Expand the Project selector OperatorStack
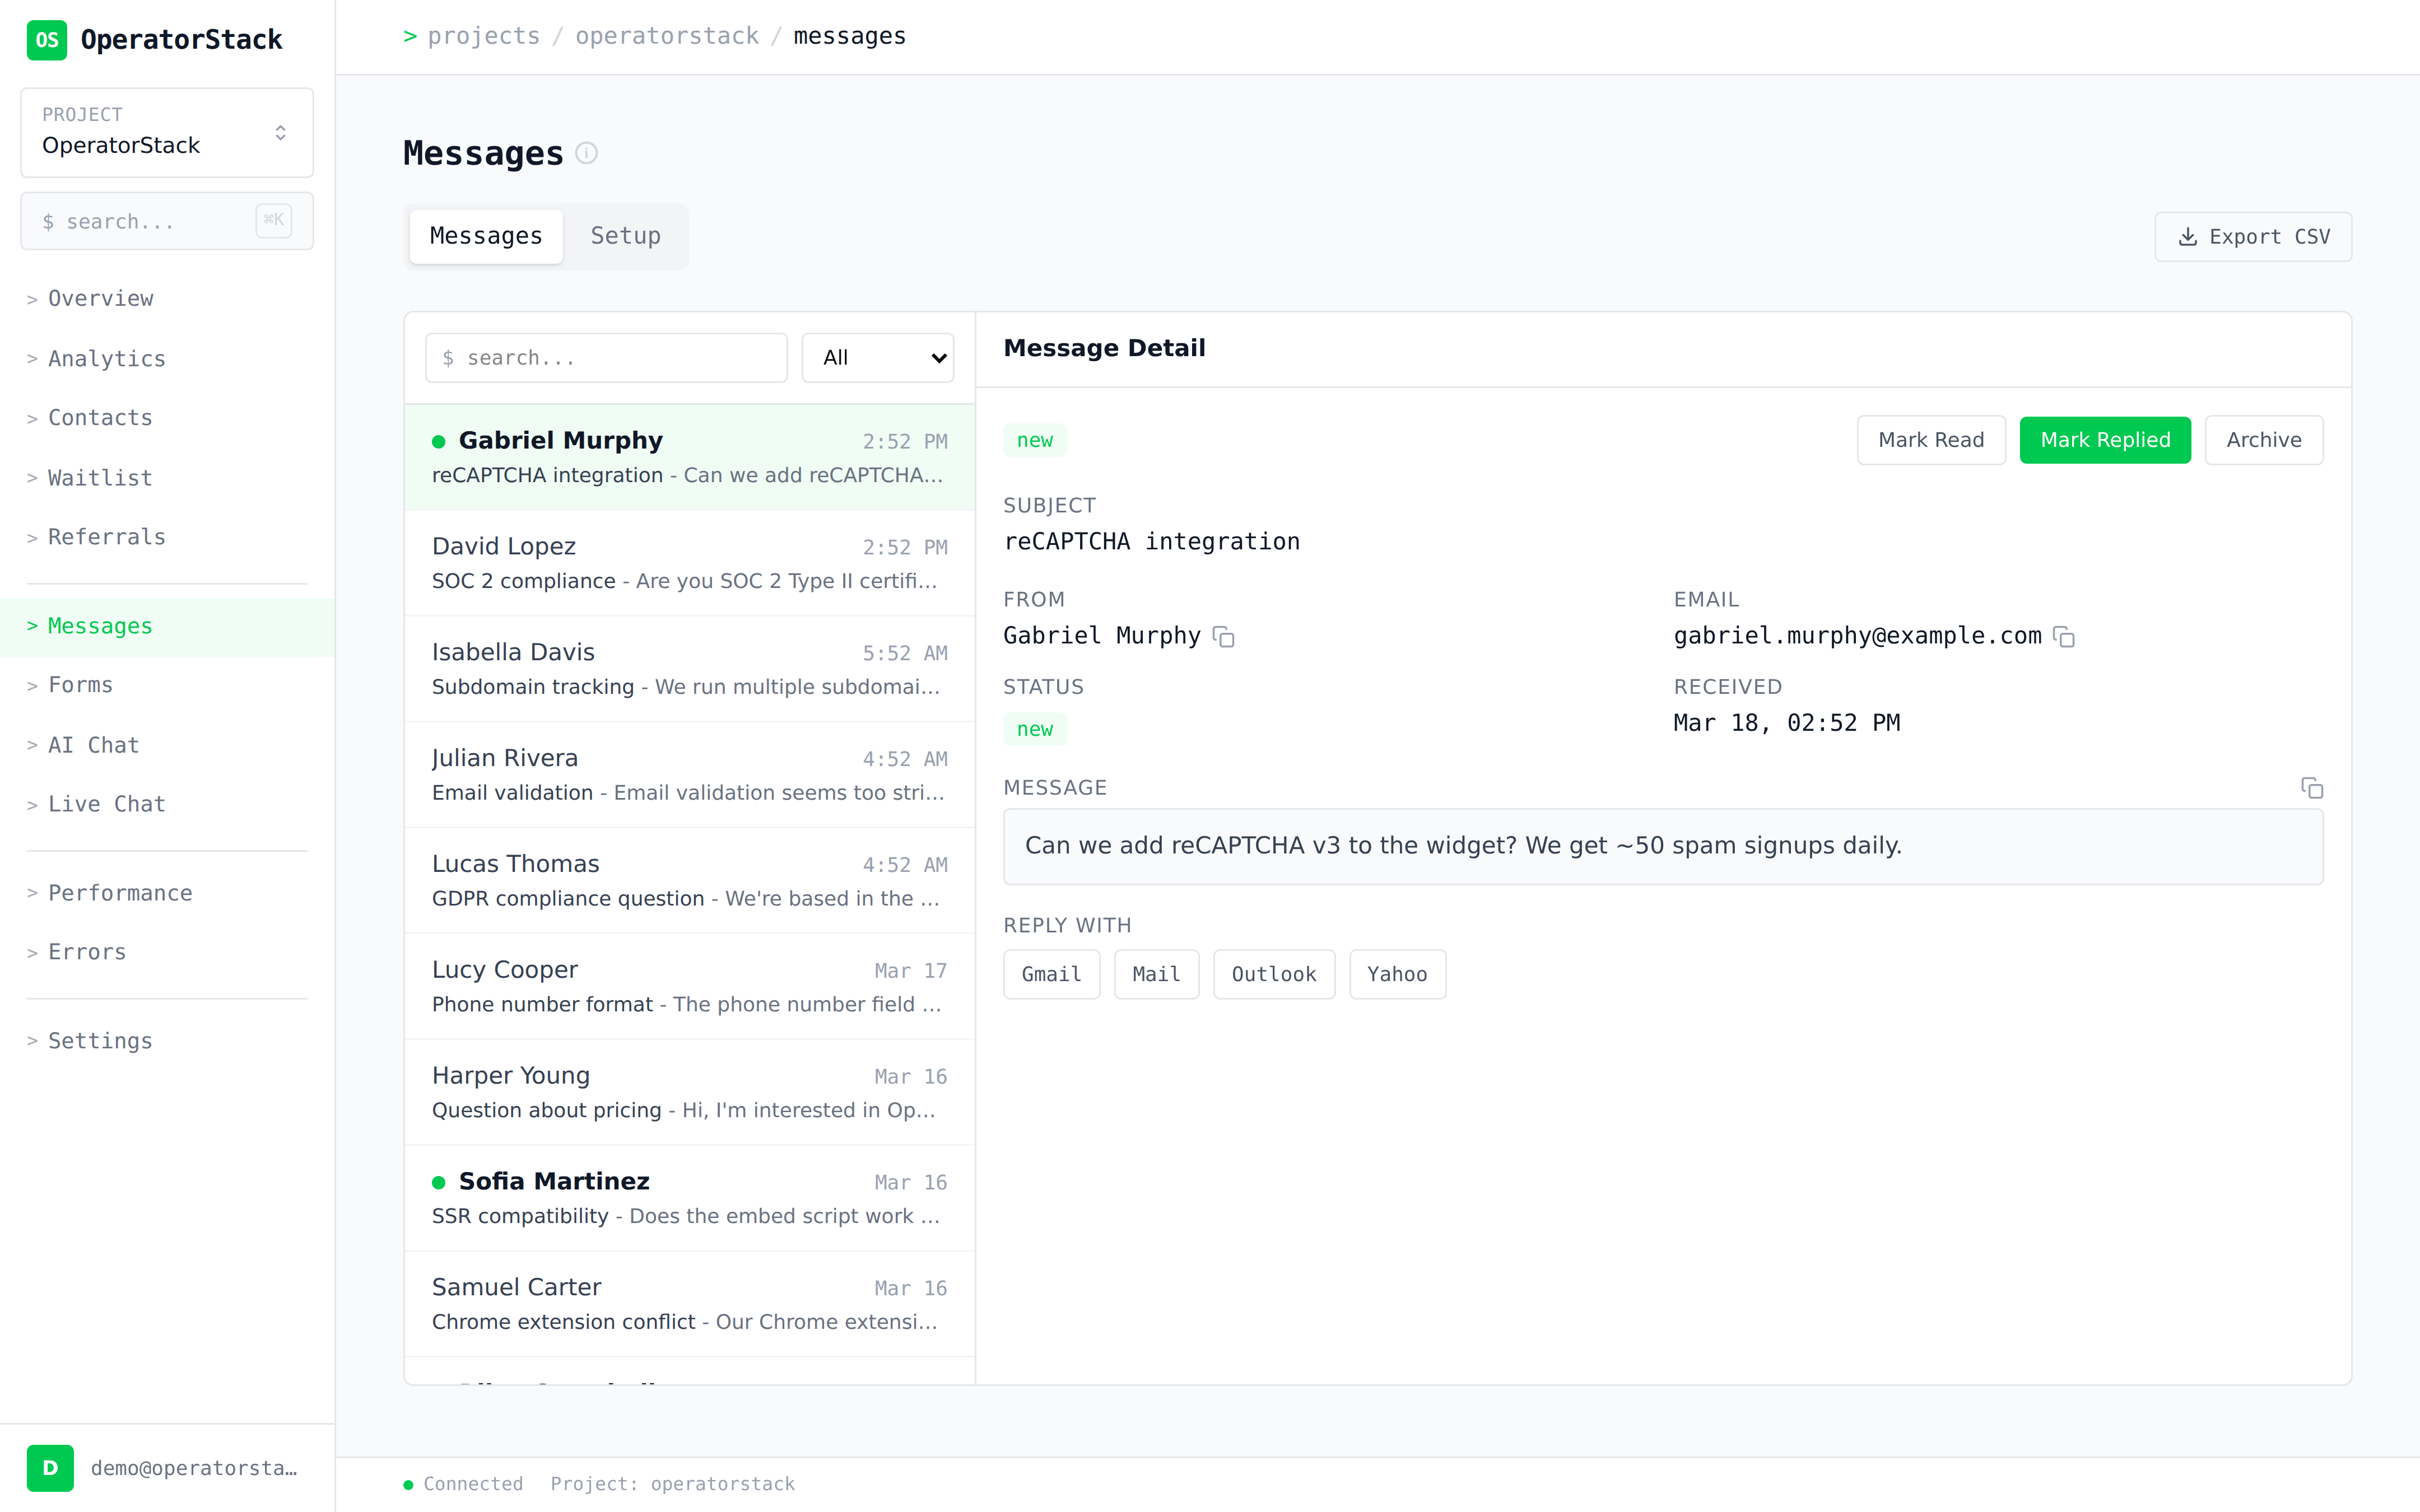The height and width of the screenshot is (1512, 2420). (x=167, y=132)
